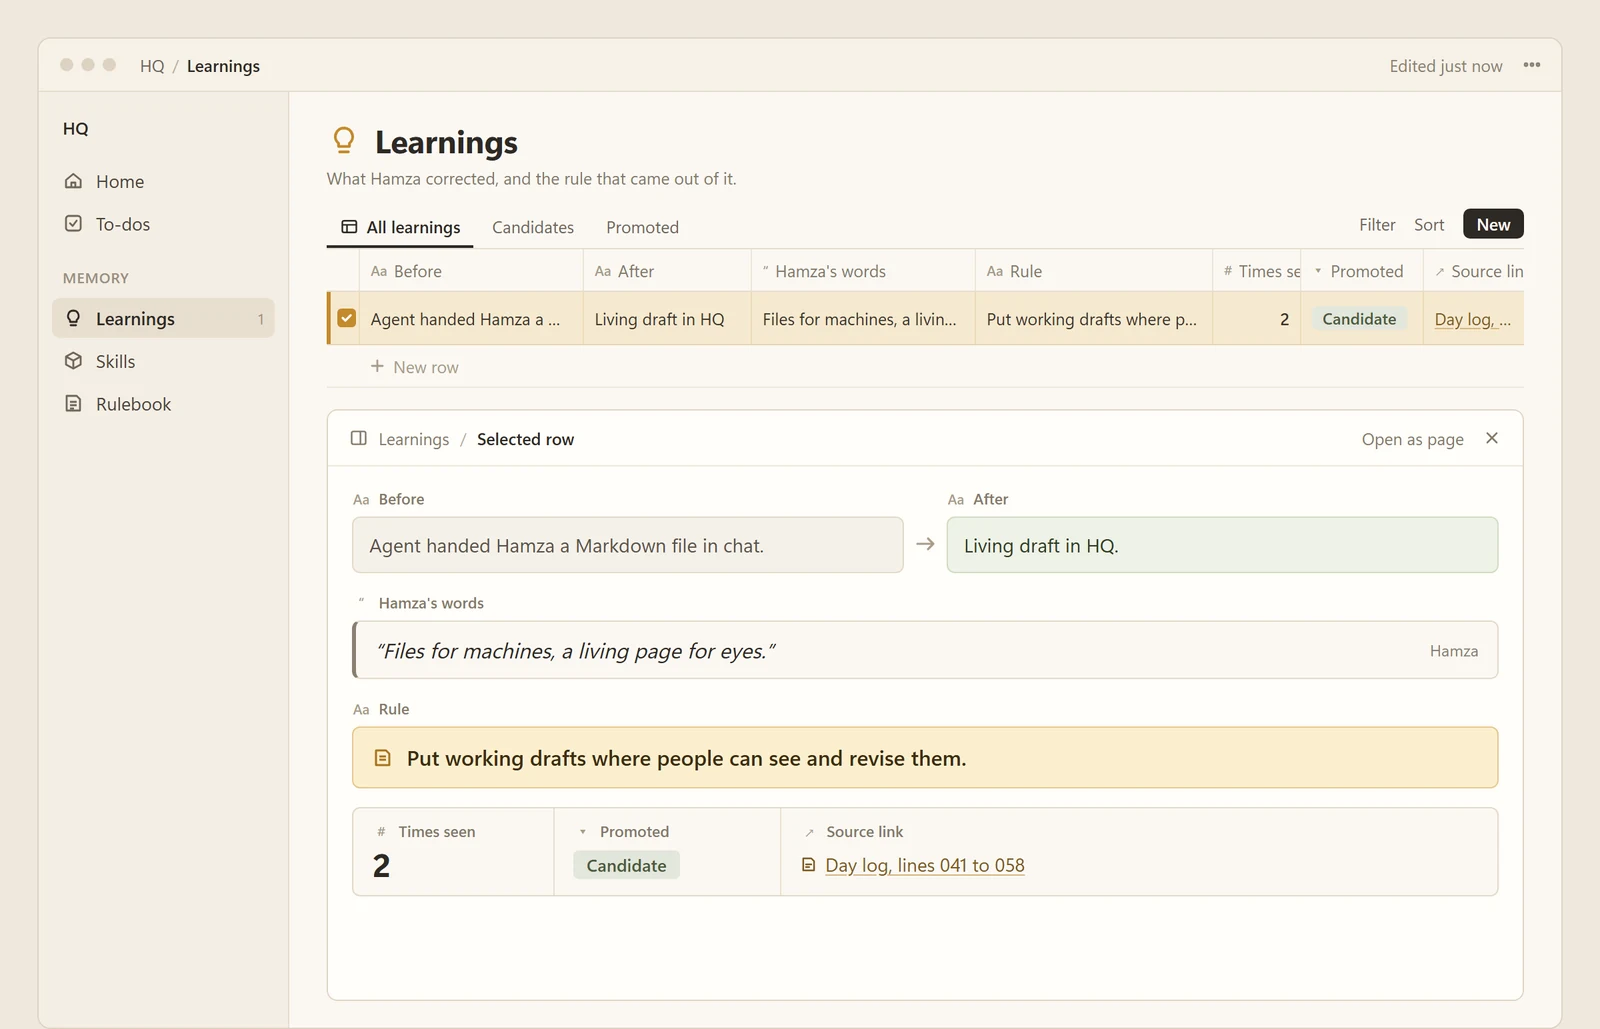This screenshot has width=1600, height=1029.
Task: Click HQ in the top breadcrumb
Action: pyautogui.click(x=152, y=66)
